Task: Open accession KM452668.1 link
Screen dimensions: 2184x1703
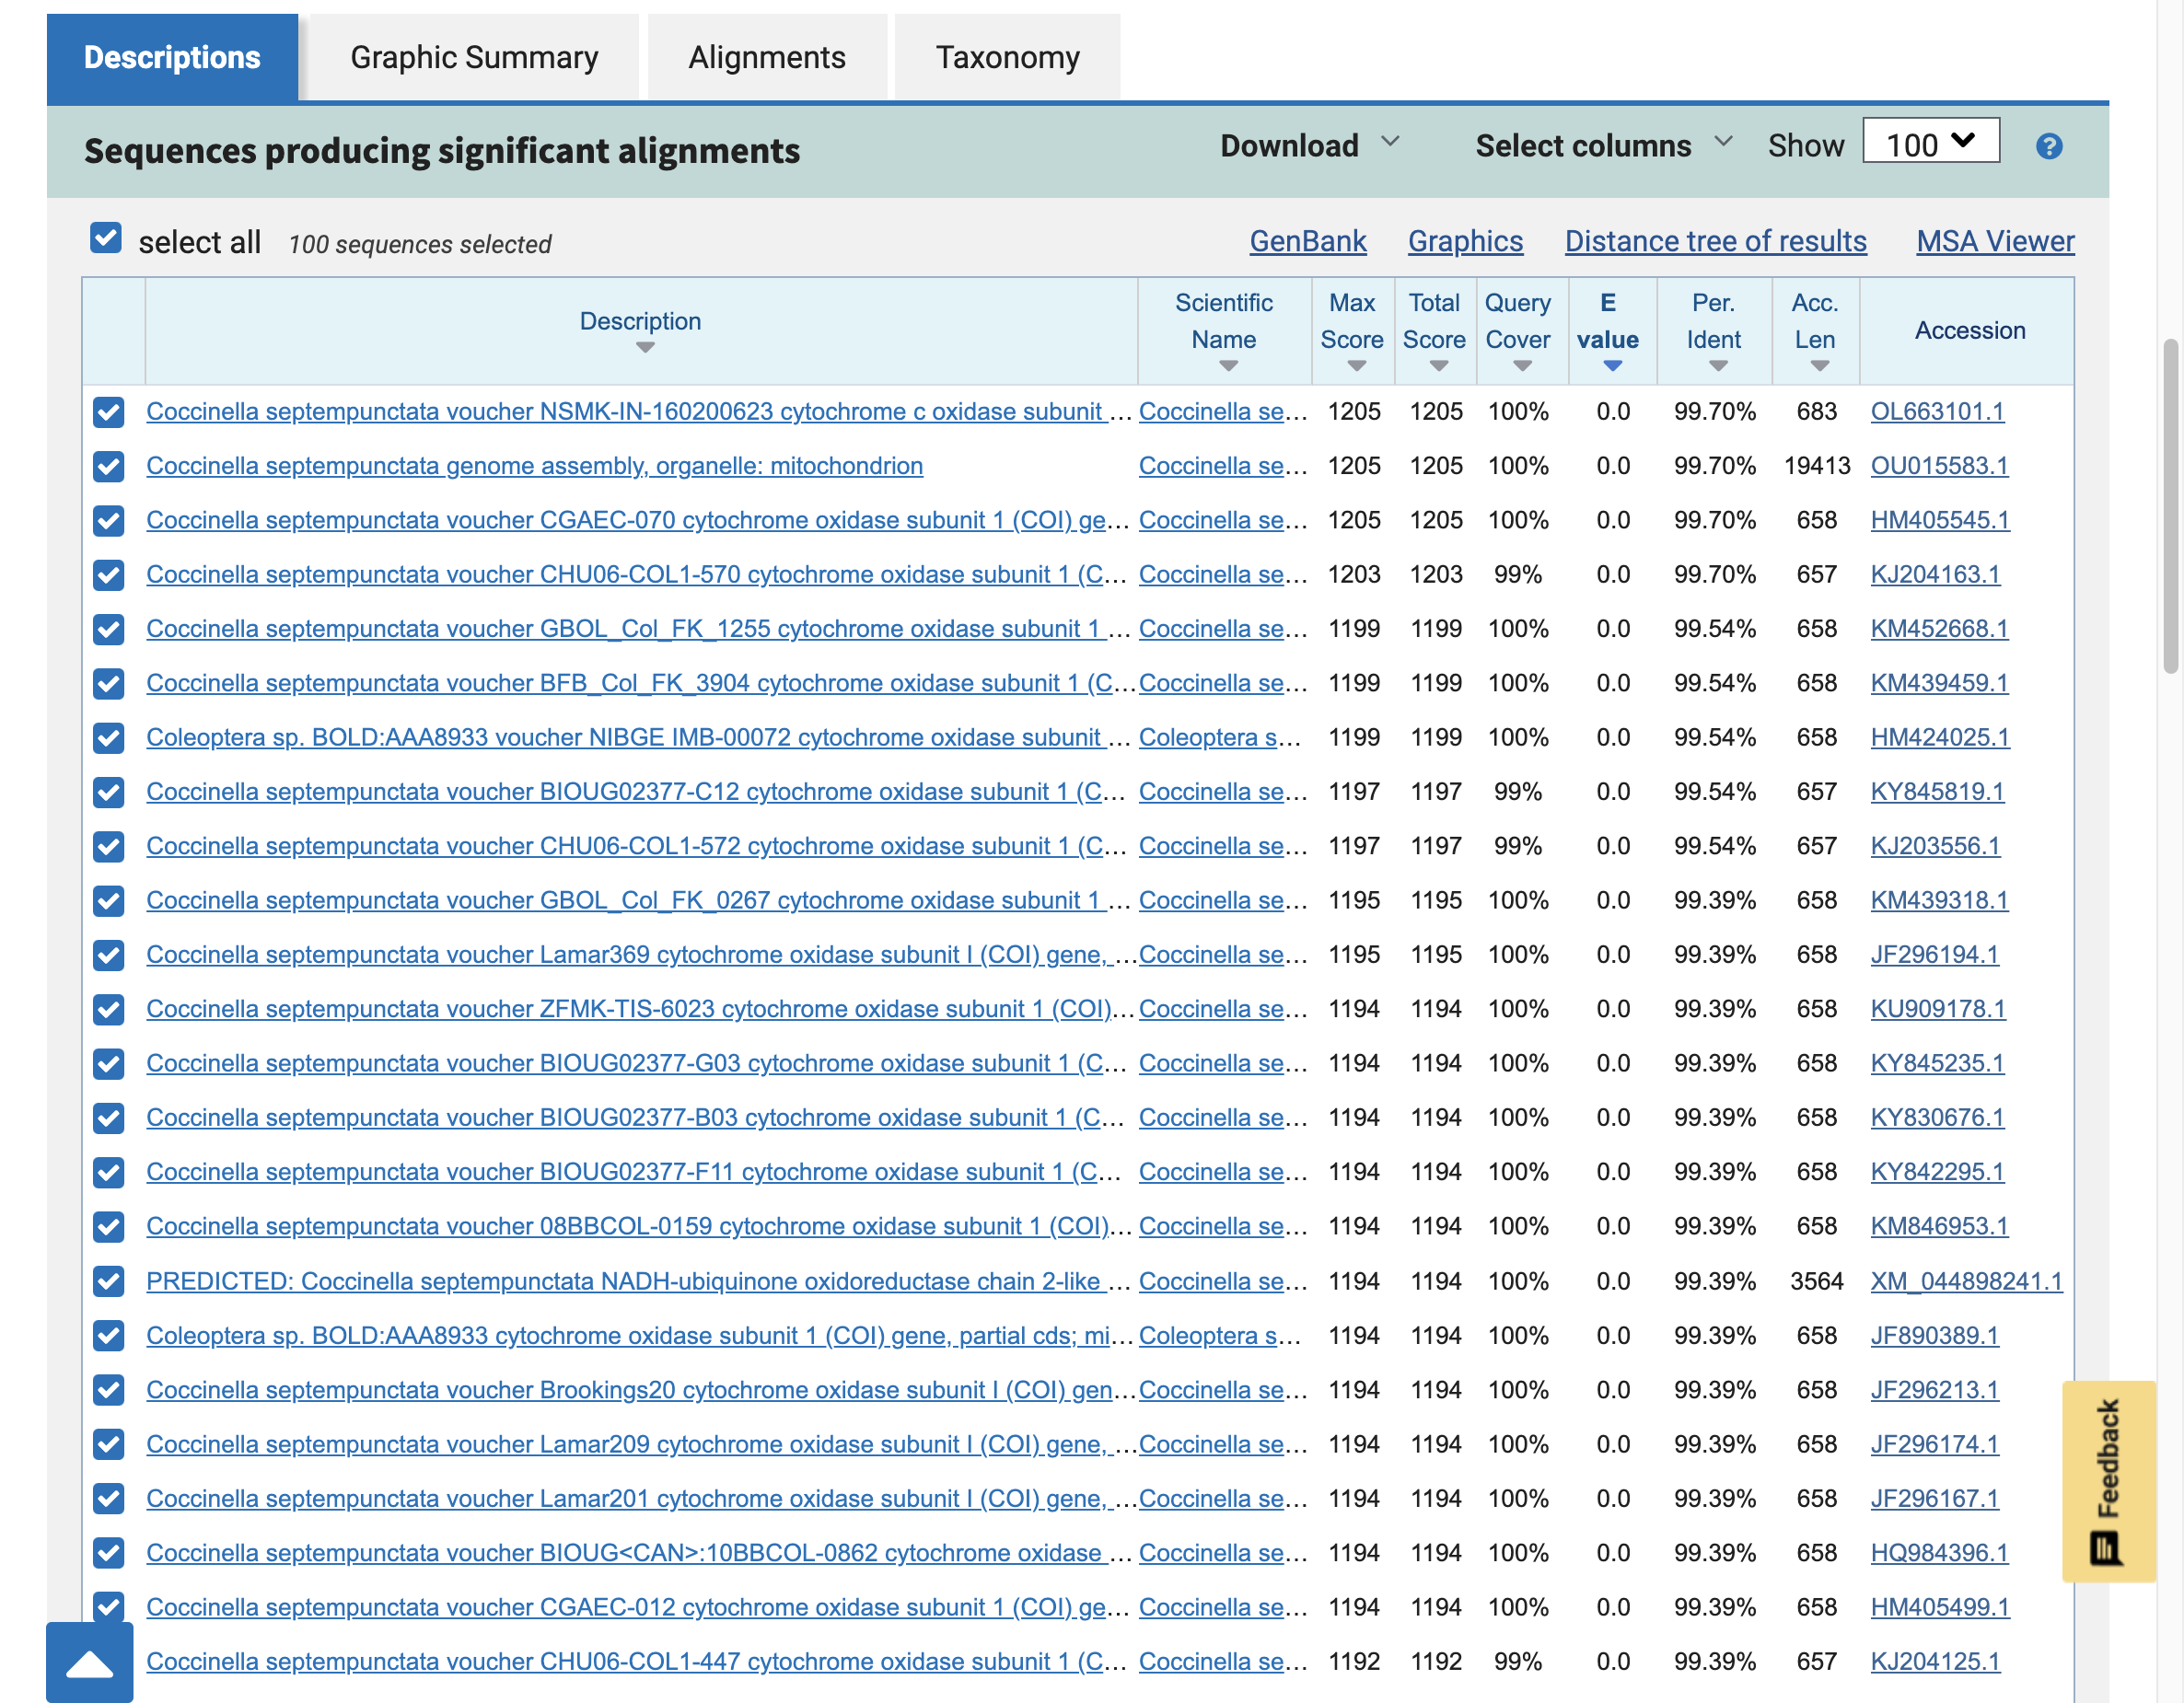Action: click(1939, 629)
